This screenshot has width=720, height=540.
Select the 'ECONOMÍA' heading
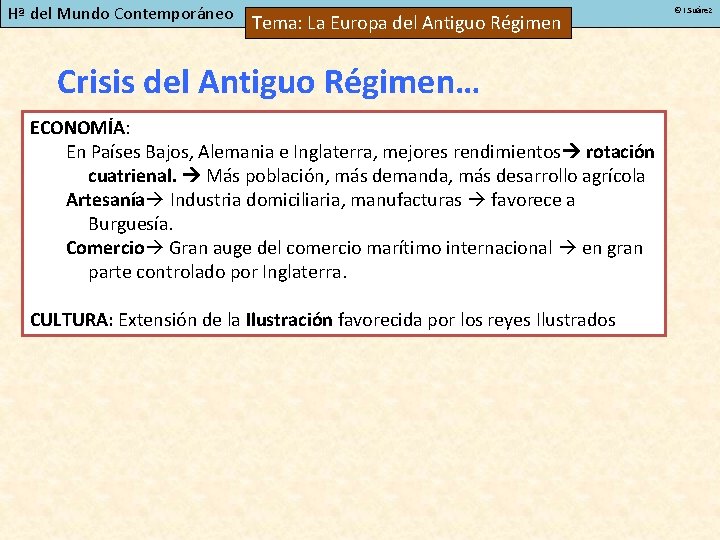[77, 128]
